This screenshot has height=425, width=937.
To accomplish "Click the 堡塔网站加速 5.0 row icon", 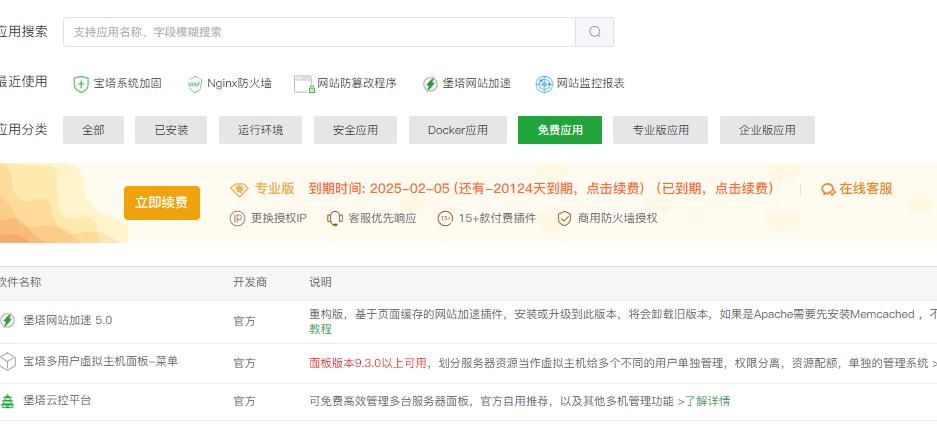I will [7, 320].
